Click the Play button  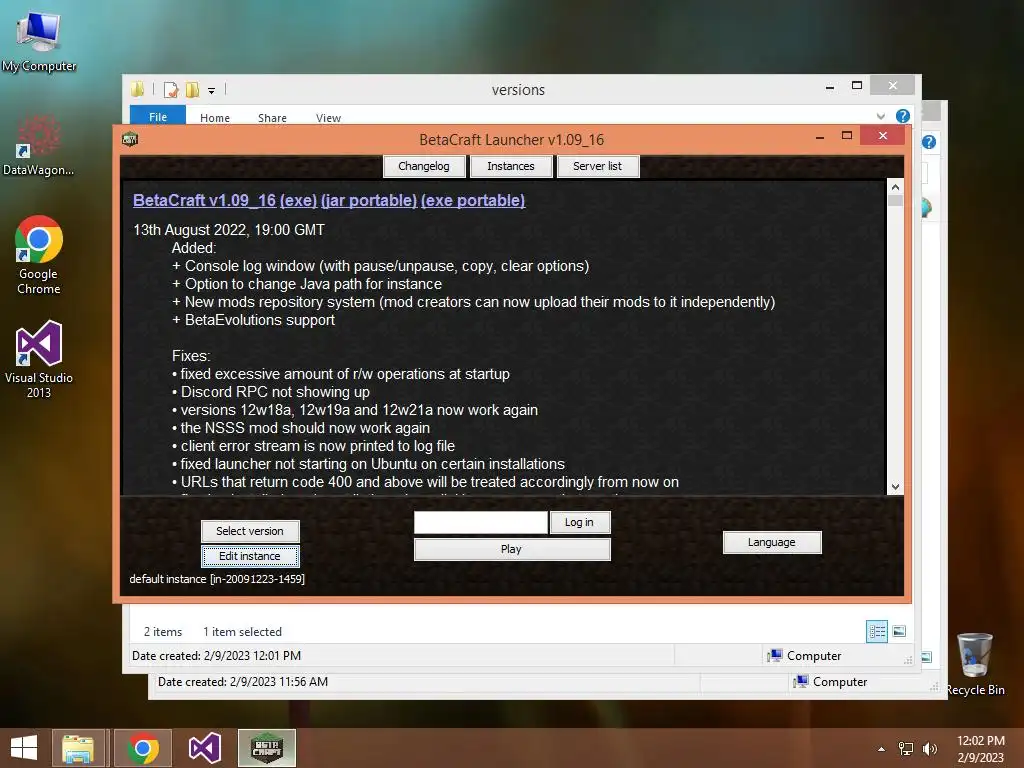click(x=512, y=549)
